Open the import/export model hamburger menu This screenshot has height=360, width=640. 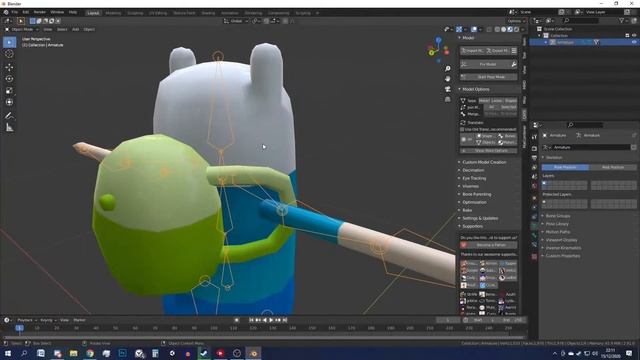point(514,51)
